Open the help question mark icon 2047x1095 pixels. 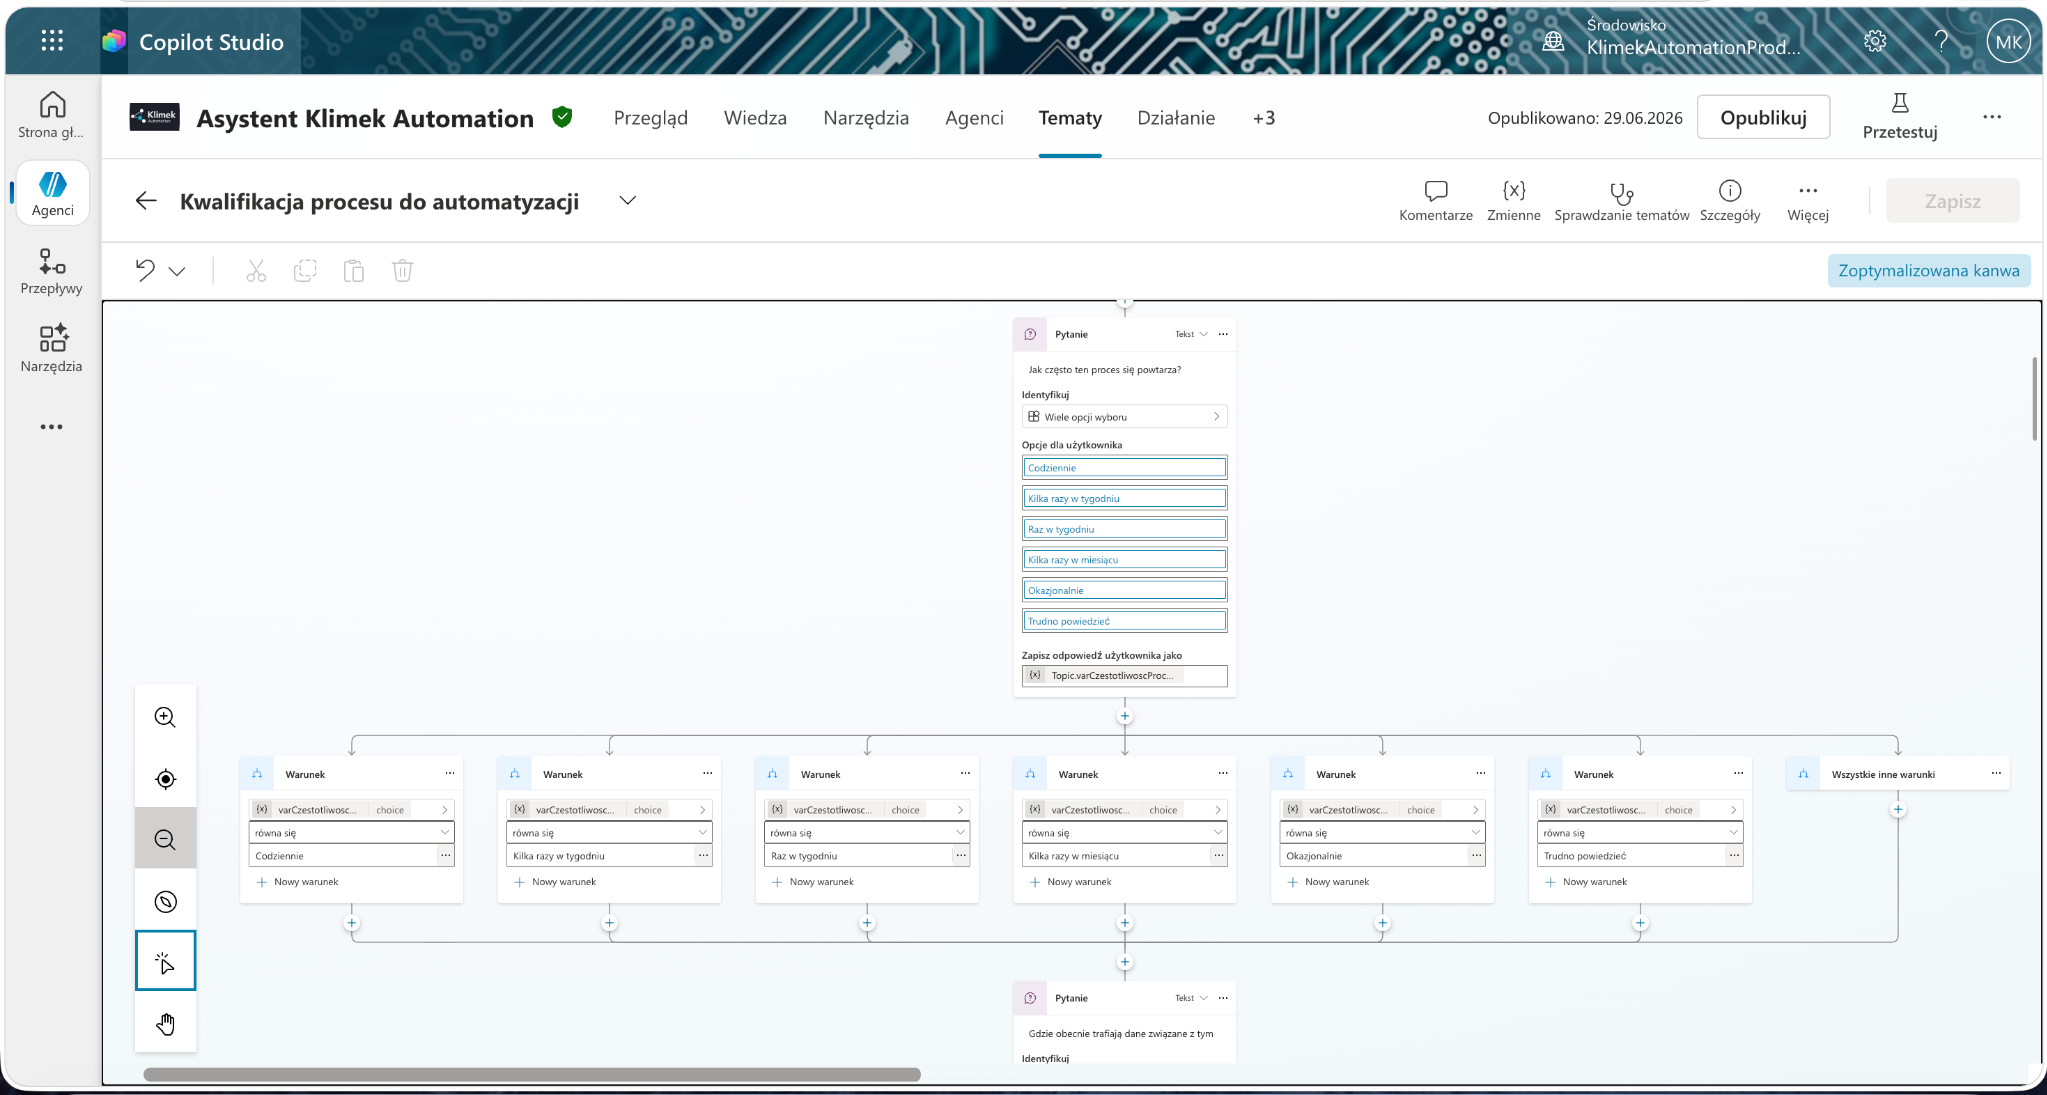(1941, 41)
